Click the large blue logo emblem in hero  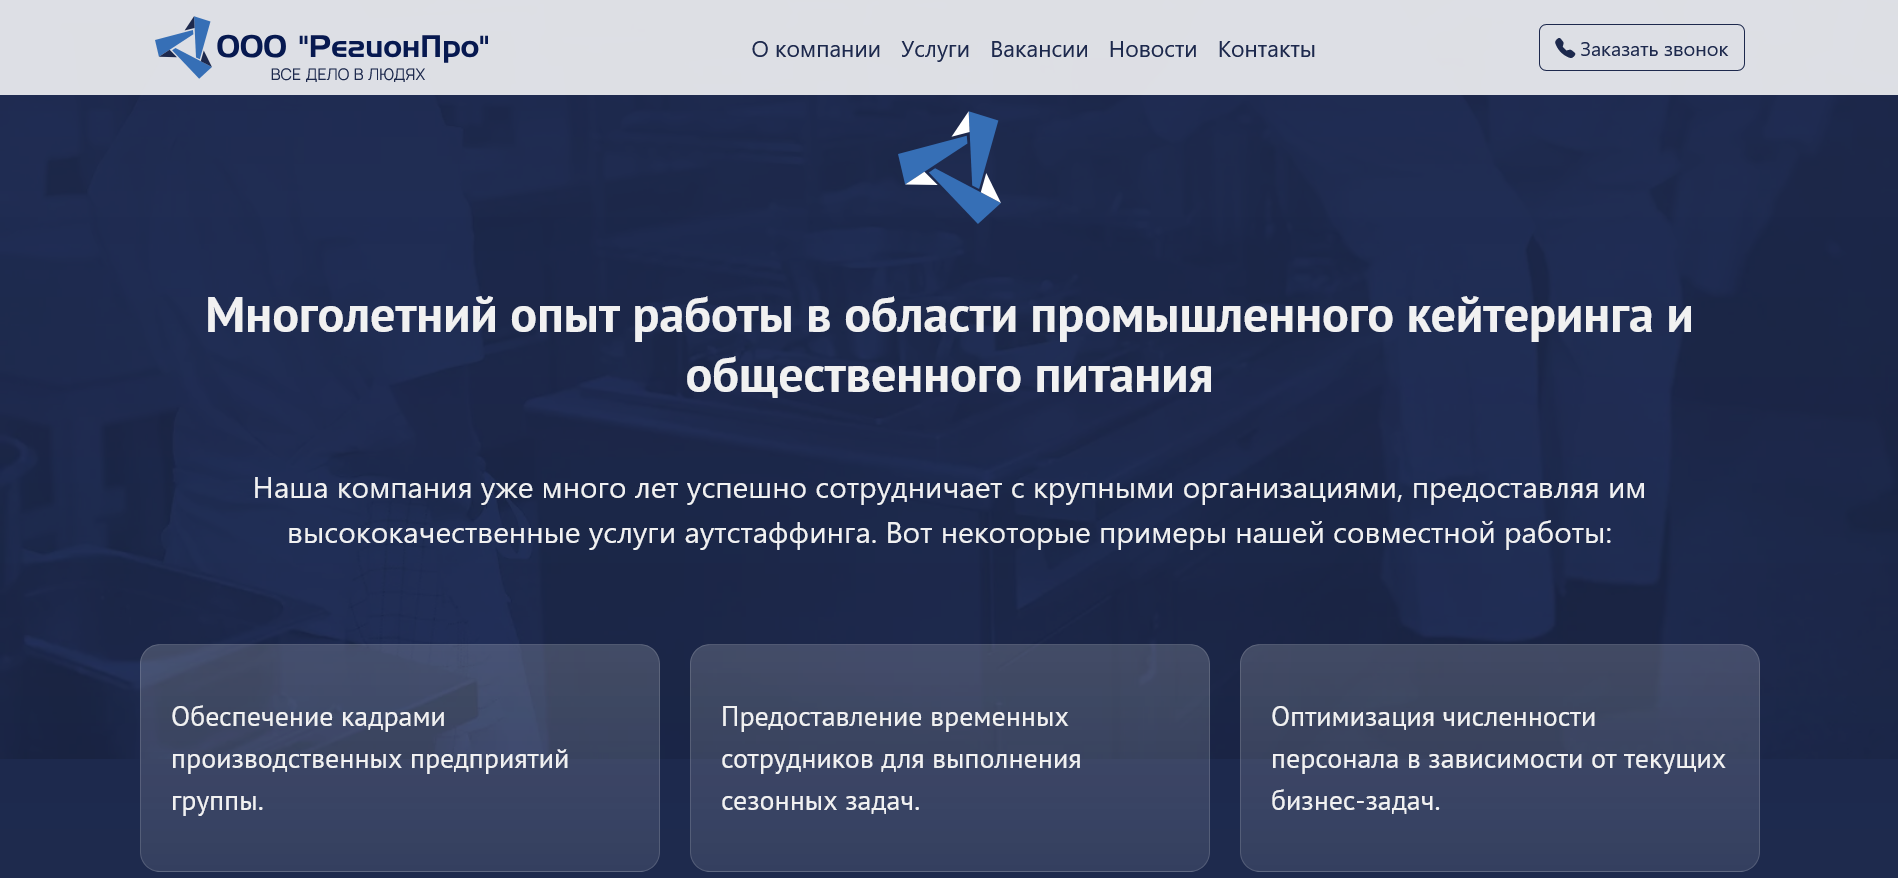949,167
